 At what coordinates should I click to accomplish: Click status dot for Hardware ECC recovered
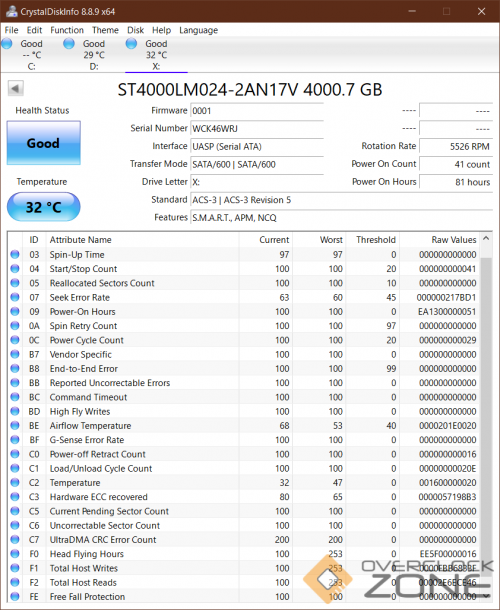(15, 497)
